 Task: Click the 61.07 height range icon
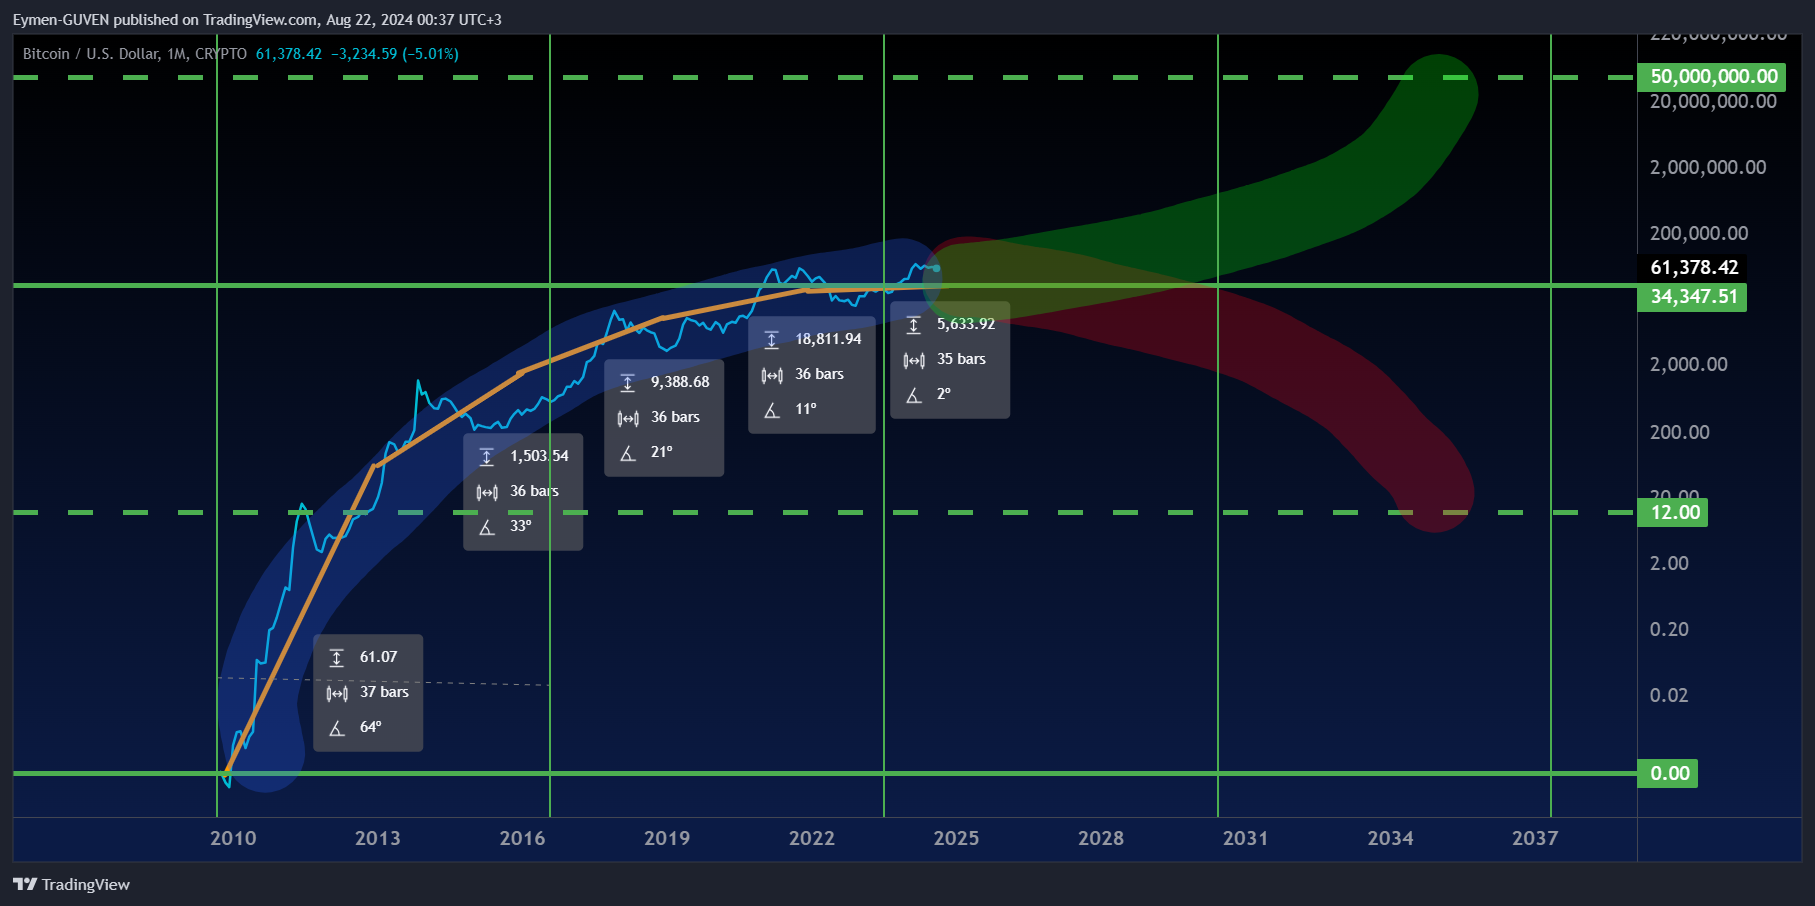tap(337, 658)
